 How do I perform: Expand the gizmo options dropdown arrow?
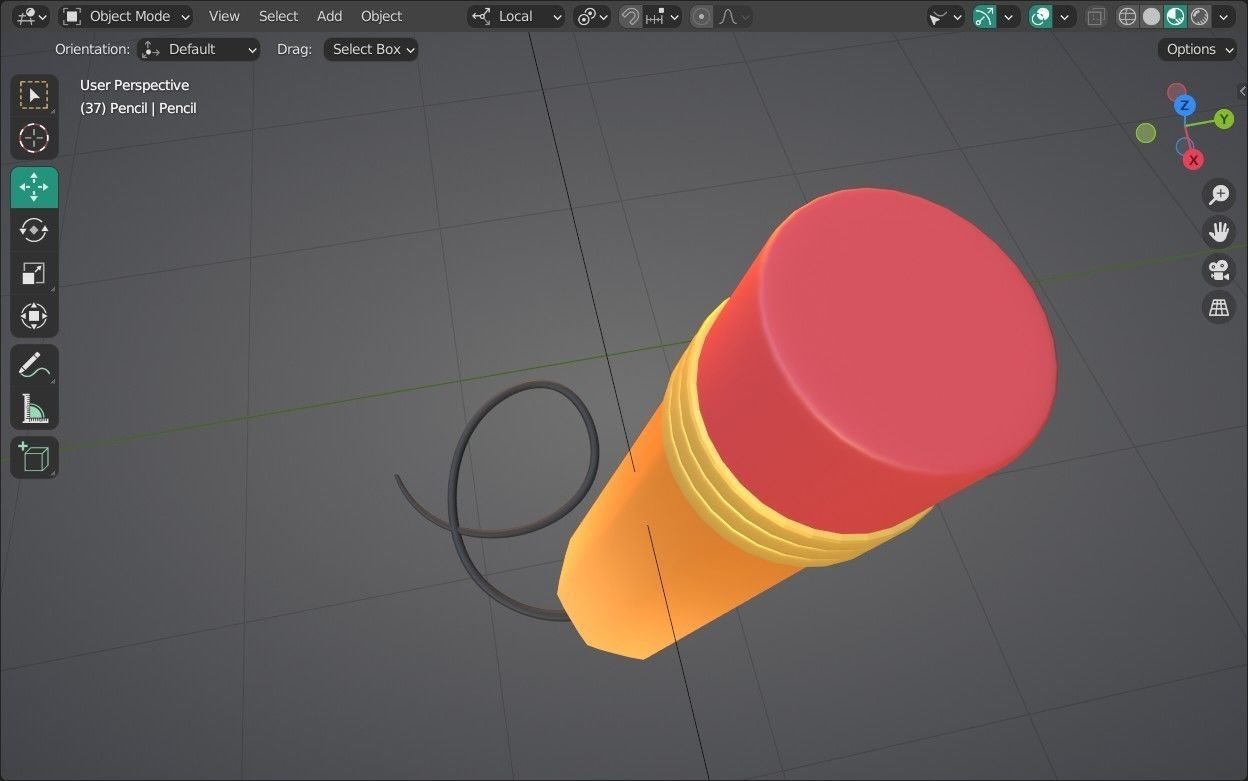(1009, 16)
